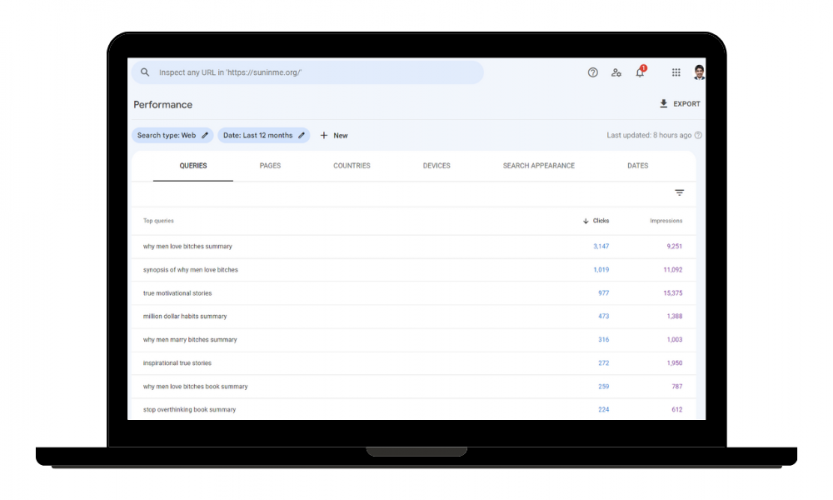This screenshot has height=500, width=833.
Task: Open the notifications bell icon
Action: [640, 72]
